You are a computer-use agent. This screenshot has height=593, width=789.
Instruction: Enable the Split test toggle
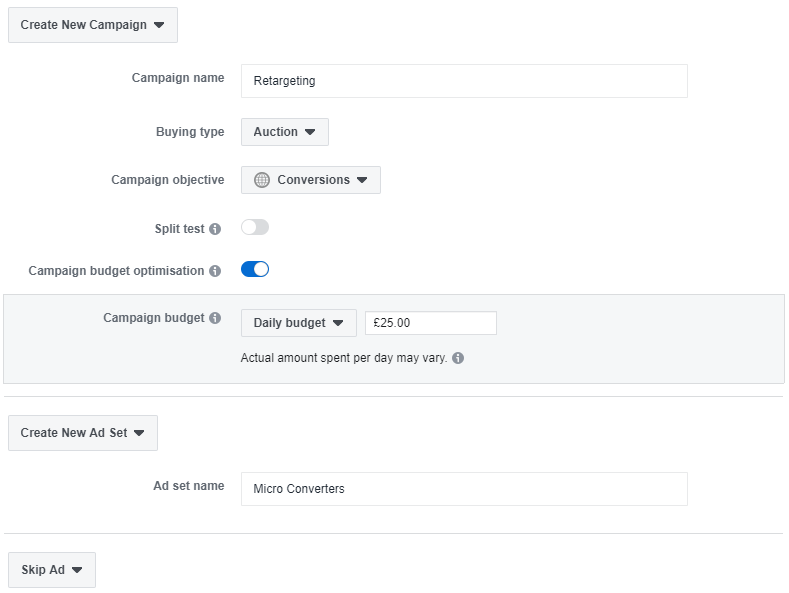pos(255,228)
